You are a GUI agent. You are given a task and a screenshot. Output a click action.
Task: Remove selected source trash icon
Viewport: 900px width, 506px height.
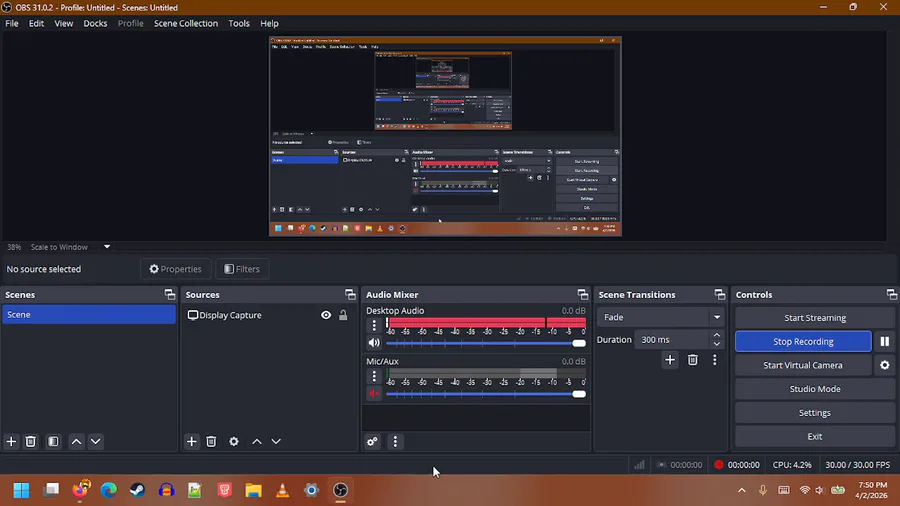tap(211, 441)
